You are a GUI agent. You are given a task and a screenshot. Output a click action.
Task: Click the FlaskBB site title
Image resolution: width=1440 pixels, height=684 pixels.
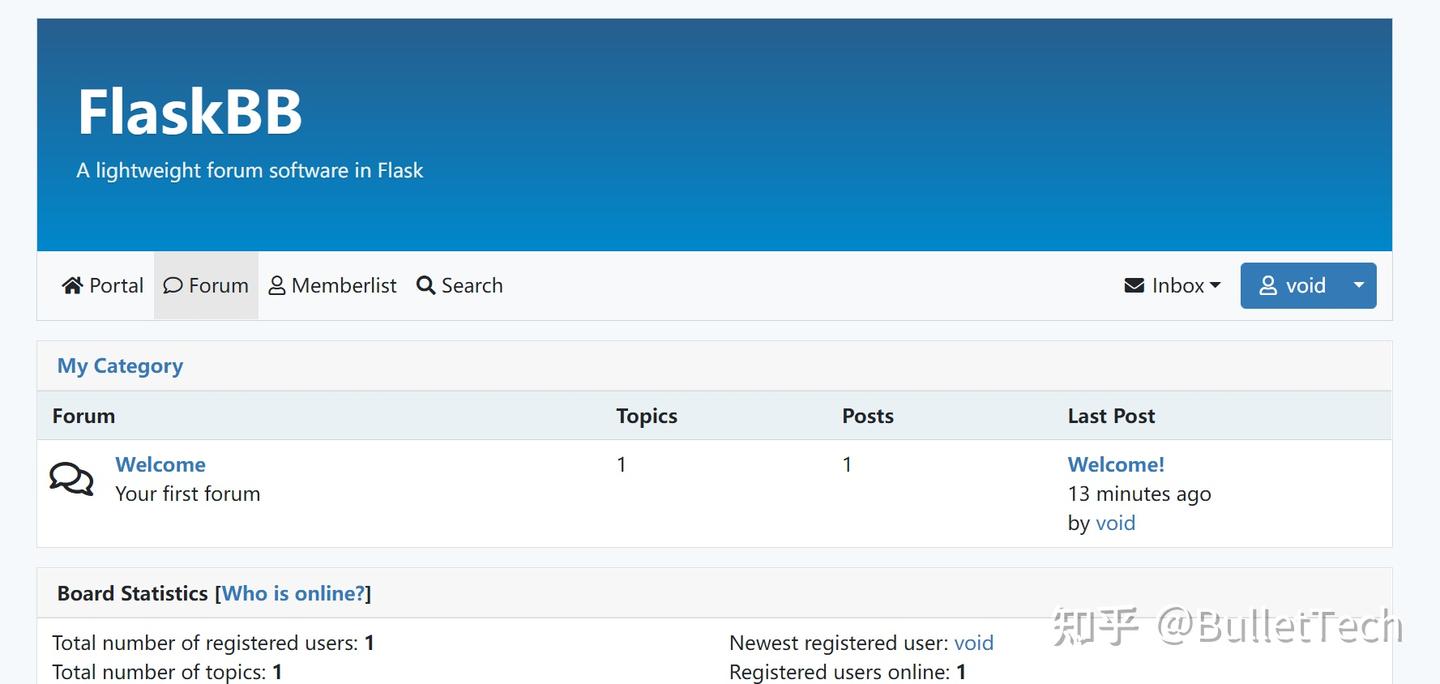(x=190, y=110)
